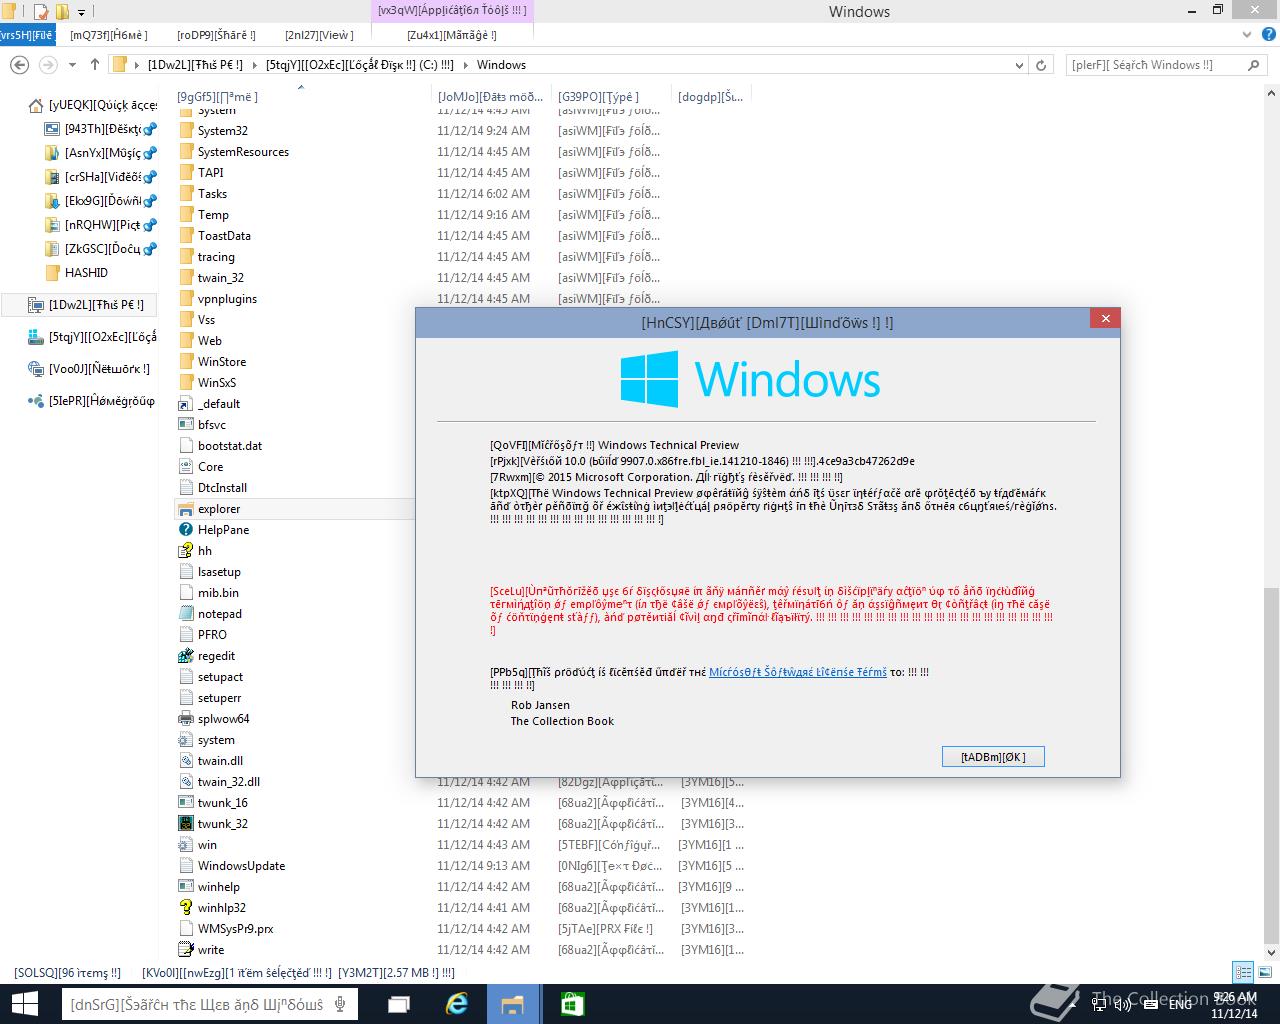The height and width of the screenshot is (1024, 1280).
Task: Select Network in the navigation pane
Action: 88,369
